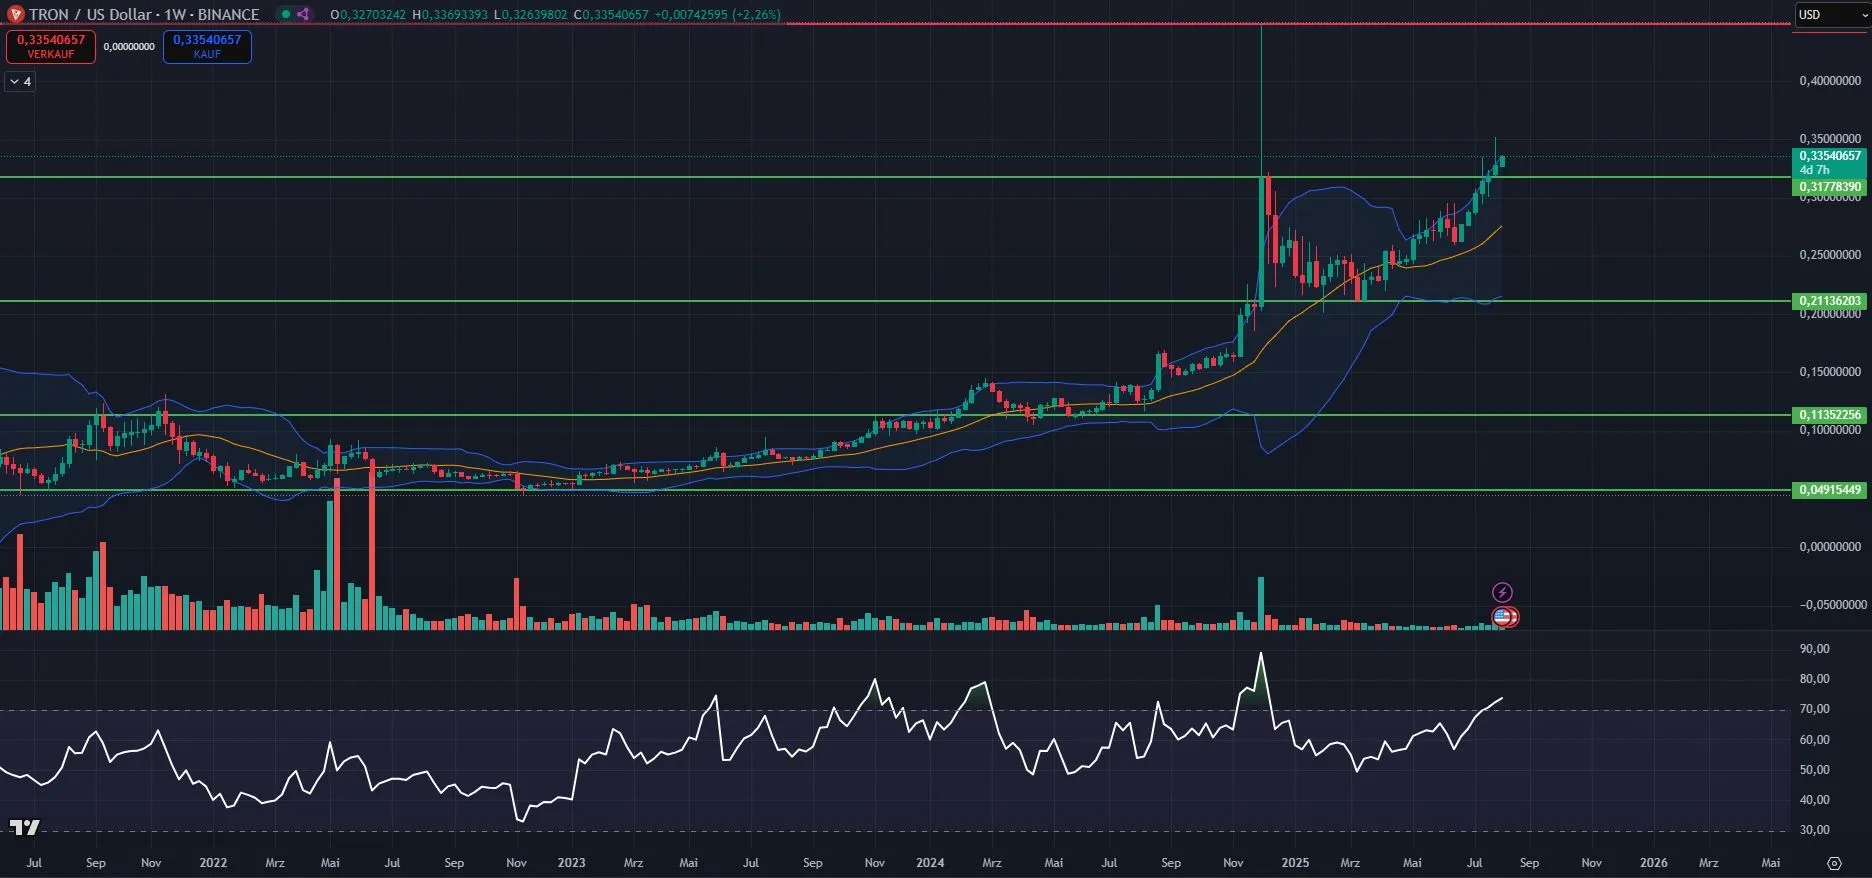Click the close value C0,33540657
This screenshot has height=878, width=1872.
(x=610, y=15)
